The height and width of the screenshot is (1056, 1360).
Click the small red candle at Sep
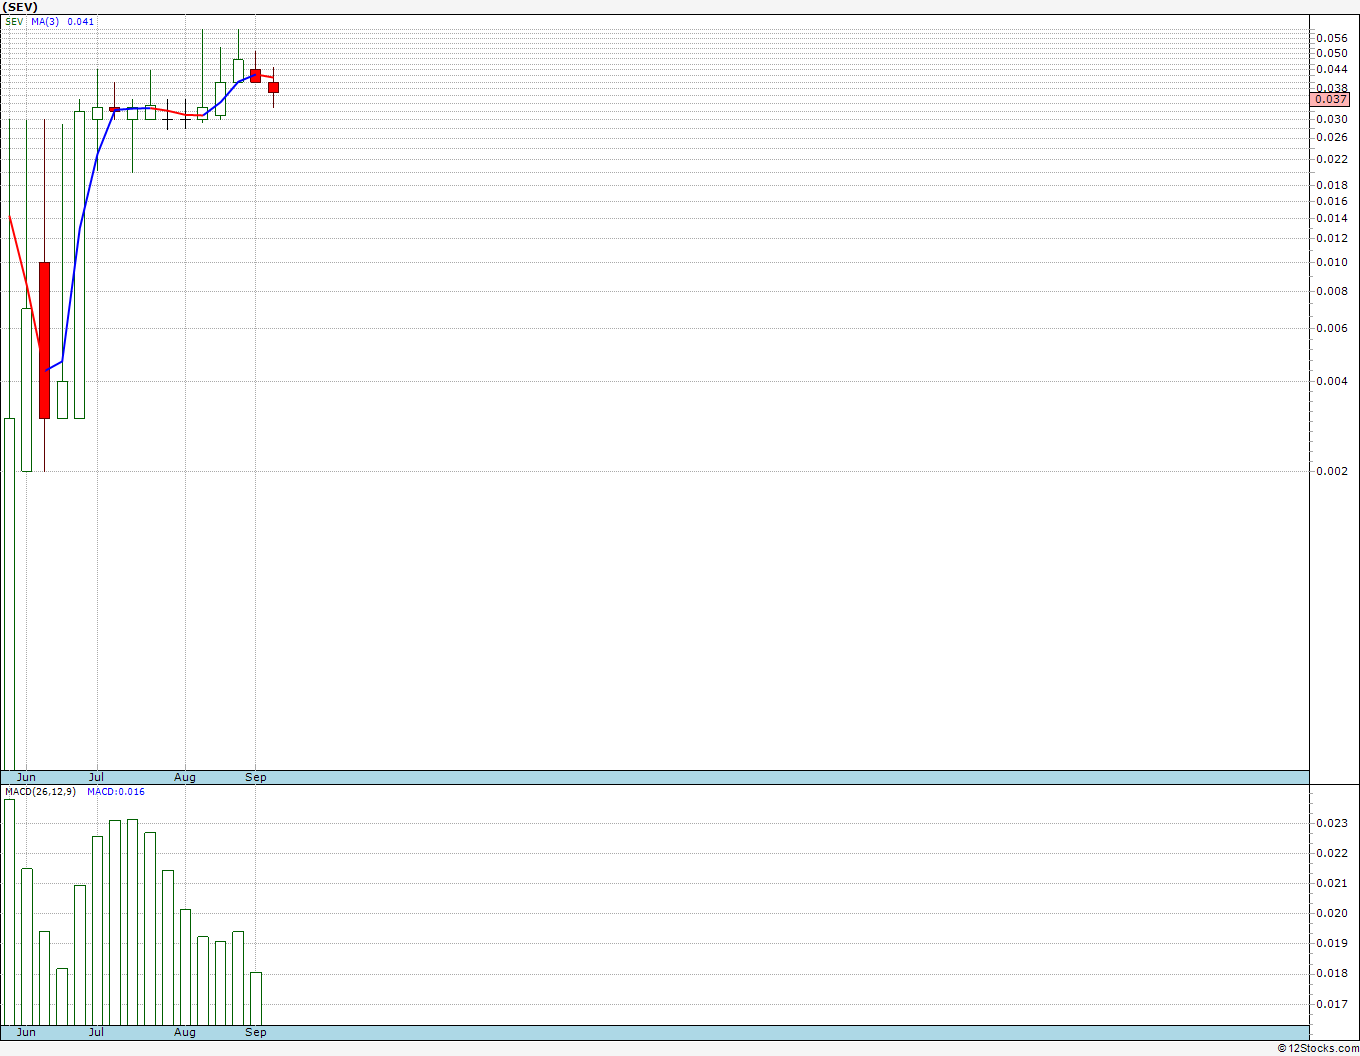point(255,75)
